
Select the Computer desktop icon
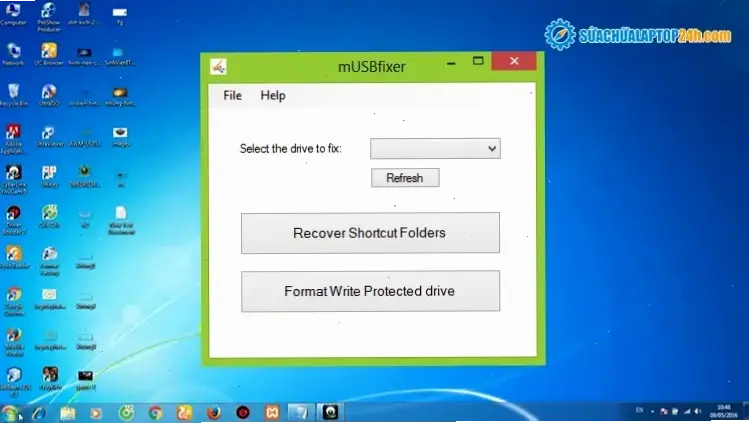coord(13,13)
